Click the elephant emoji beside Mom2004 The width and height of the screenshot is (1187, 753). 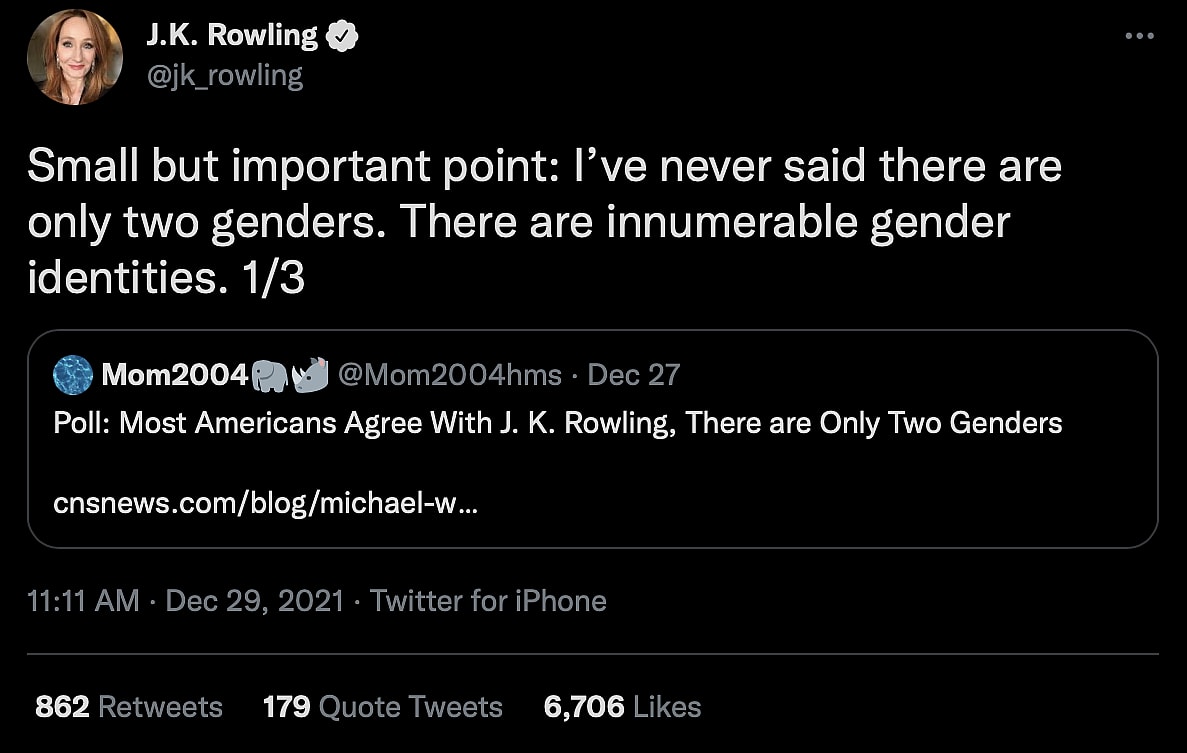coord(270,375)
